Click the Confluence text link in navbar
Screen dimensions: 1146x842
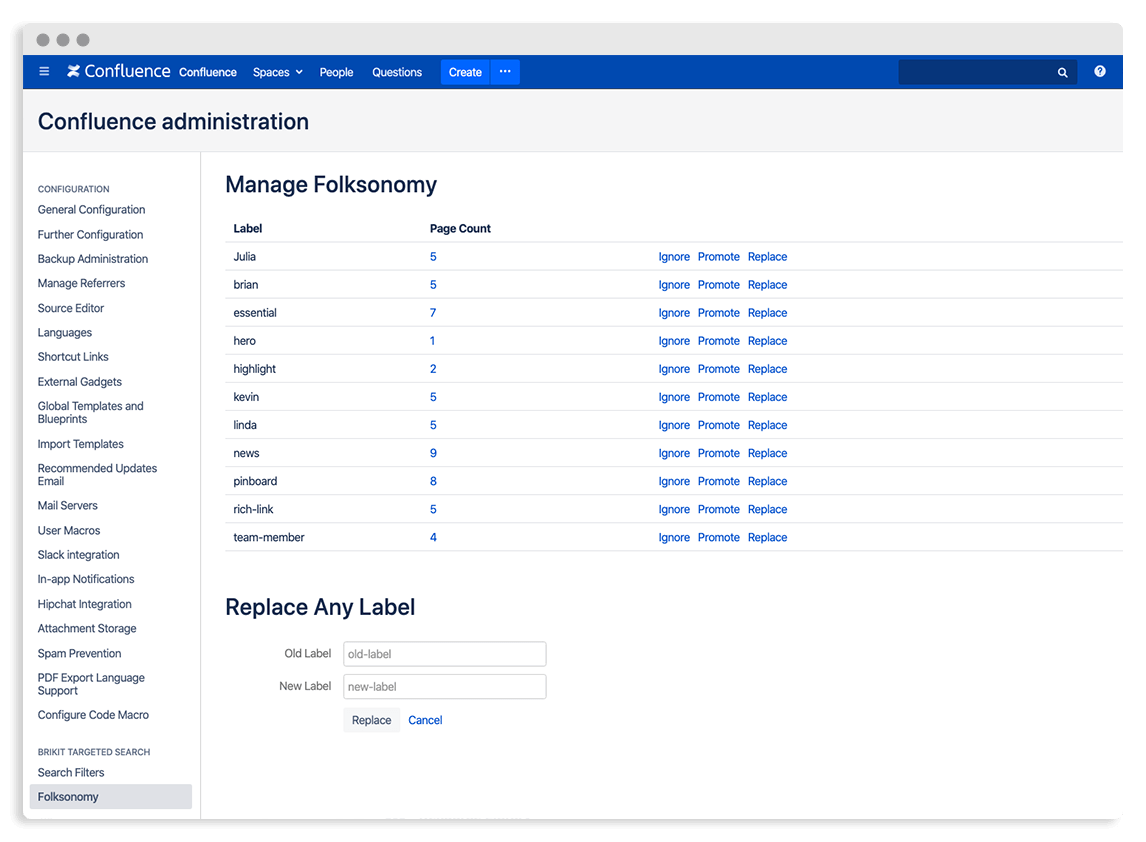coord(208,72)
